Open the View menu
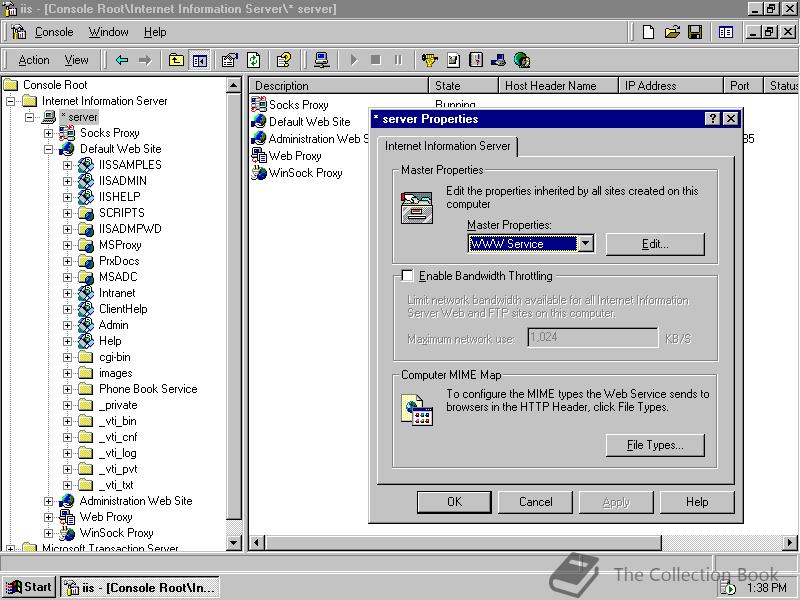This screenshot has width=800, height=600. tap(76, 60)
